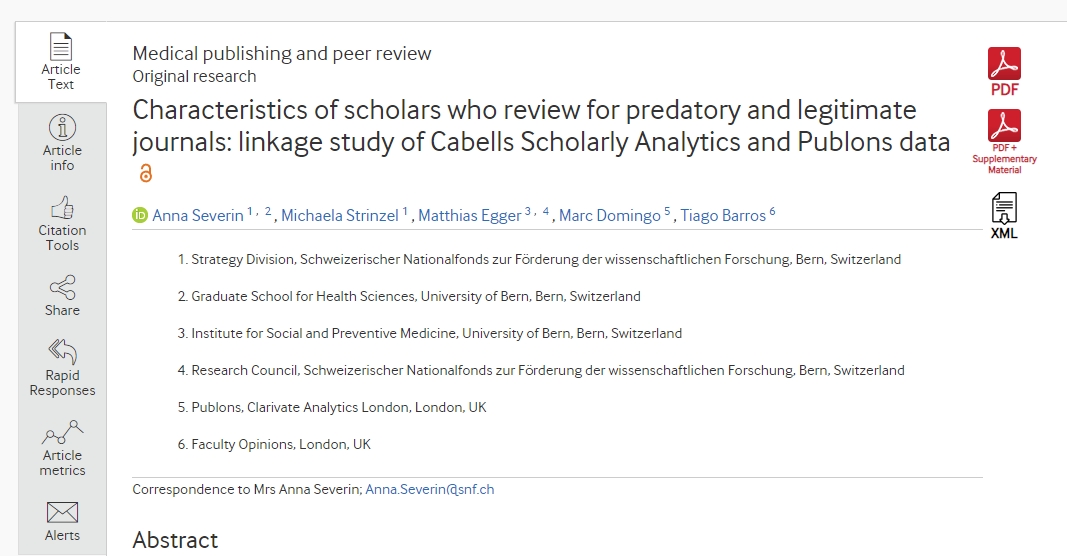Image resolution: width=1067 pixels, height=556 pixels.
Task: Open Anna Severin's ORCID iD icon
Action: tap(140, 216)
